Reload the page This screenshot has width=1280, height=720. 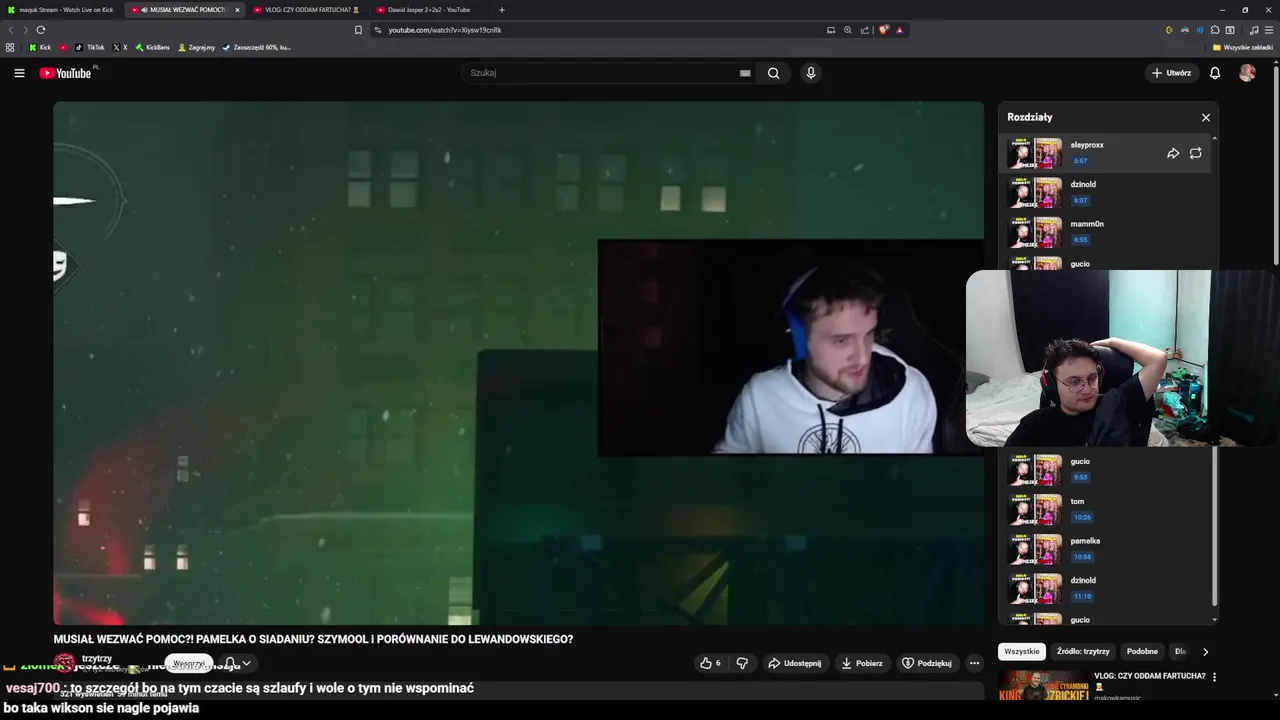40,30
